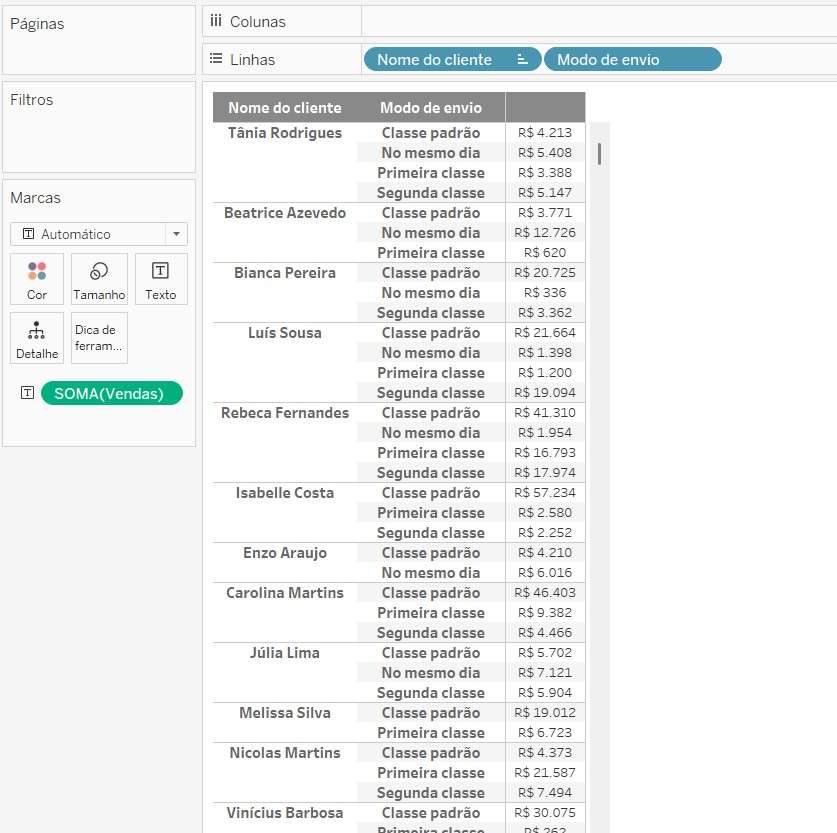
Task: Expand the Automático mark type dropdown
Action: (177, 234)
